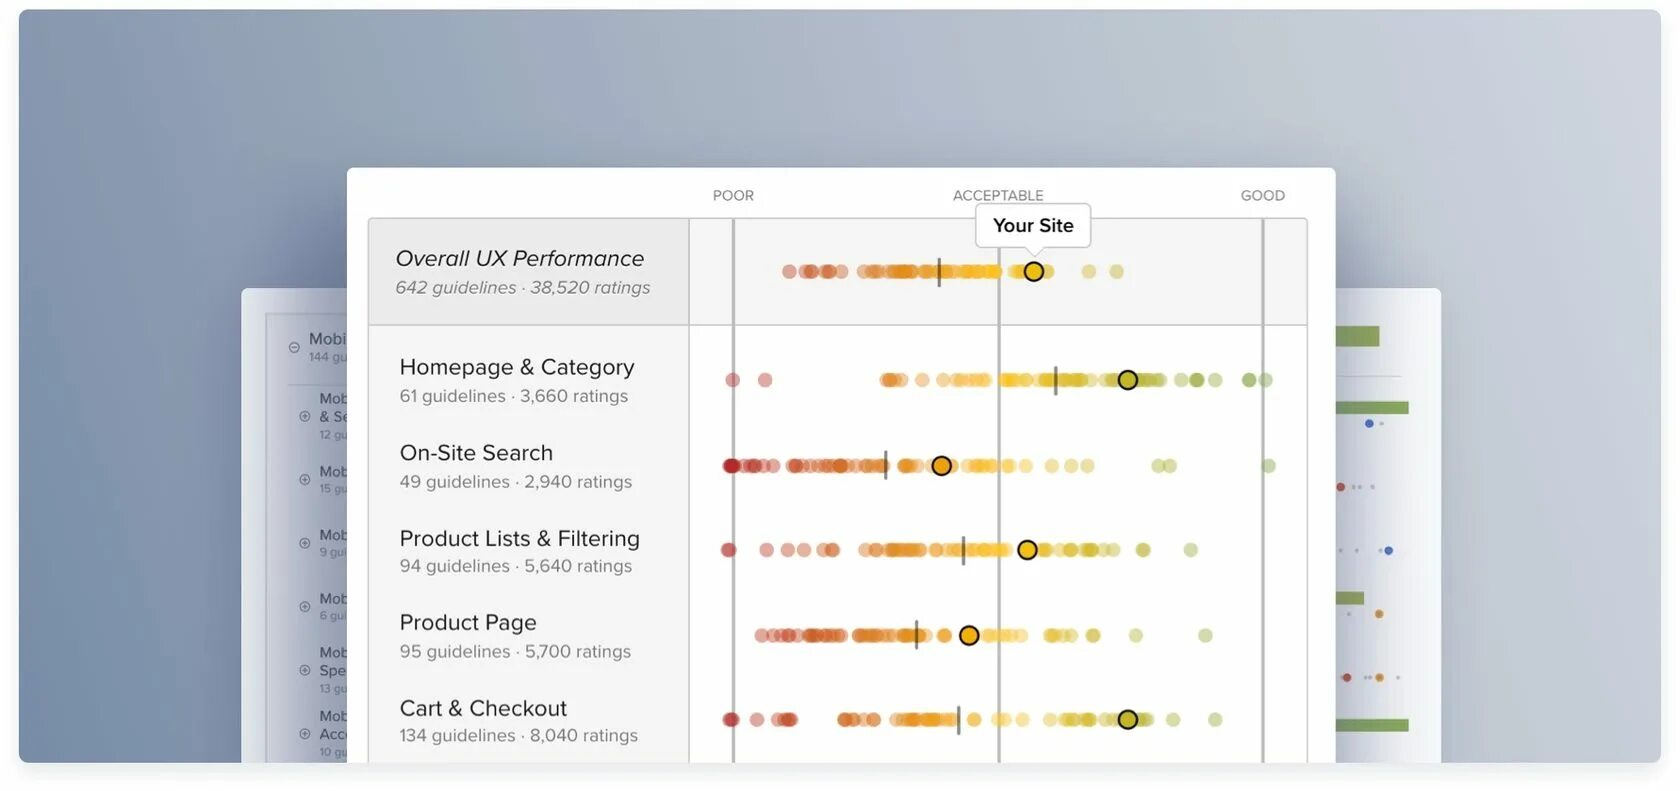1680x791 pixels.
Task: Expand the Mobile 6 guidelines row
Action: click(x=304, y=607)
